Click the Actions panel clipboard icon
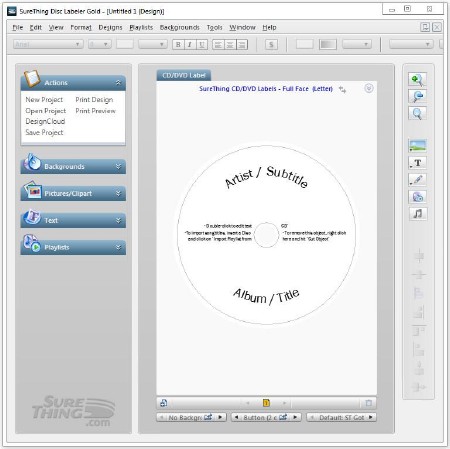 32,79
